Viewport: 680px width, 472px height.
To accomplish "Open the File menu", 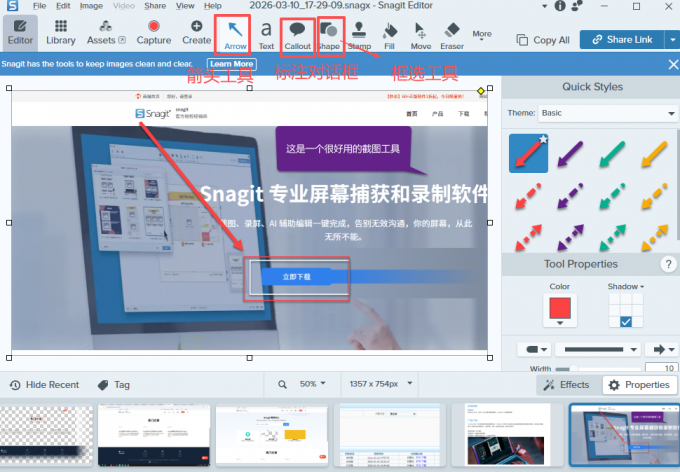I will [39, 6].
